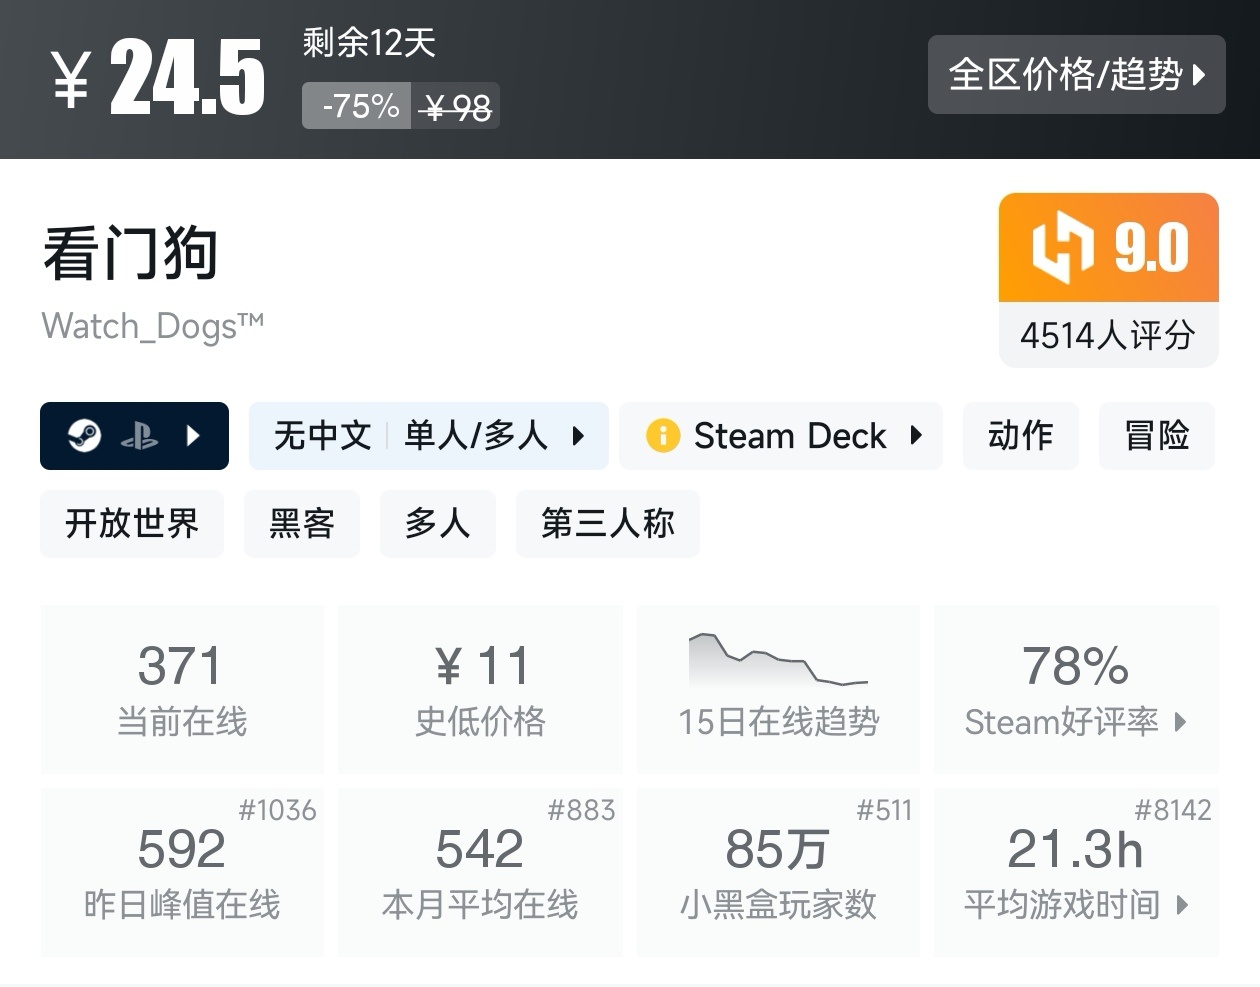Tap the 多人 tag
The width and height of the screenshot is (1260, 987).
click(437, 524)
